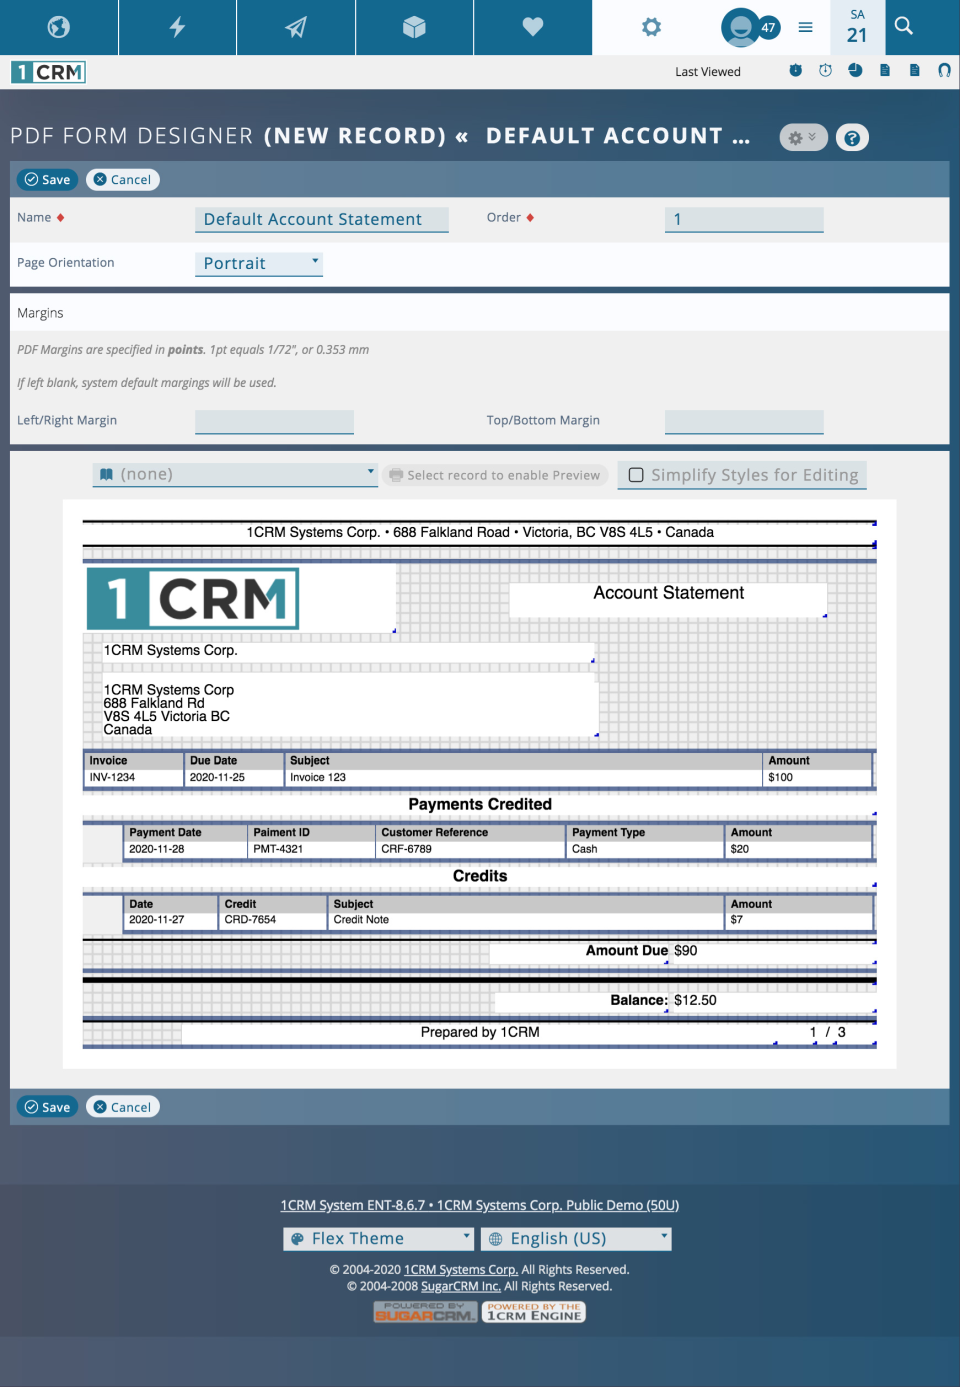Image resolution: width=960 pixels, height=1387 pixels.
Task: Open the hamburger menu
Action: (805, 27)
